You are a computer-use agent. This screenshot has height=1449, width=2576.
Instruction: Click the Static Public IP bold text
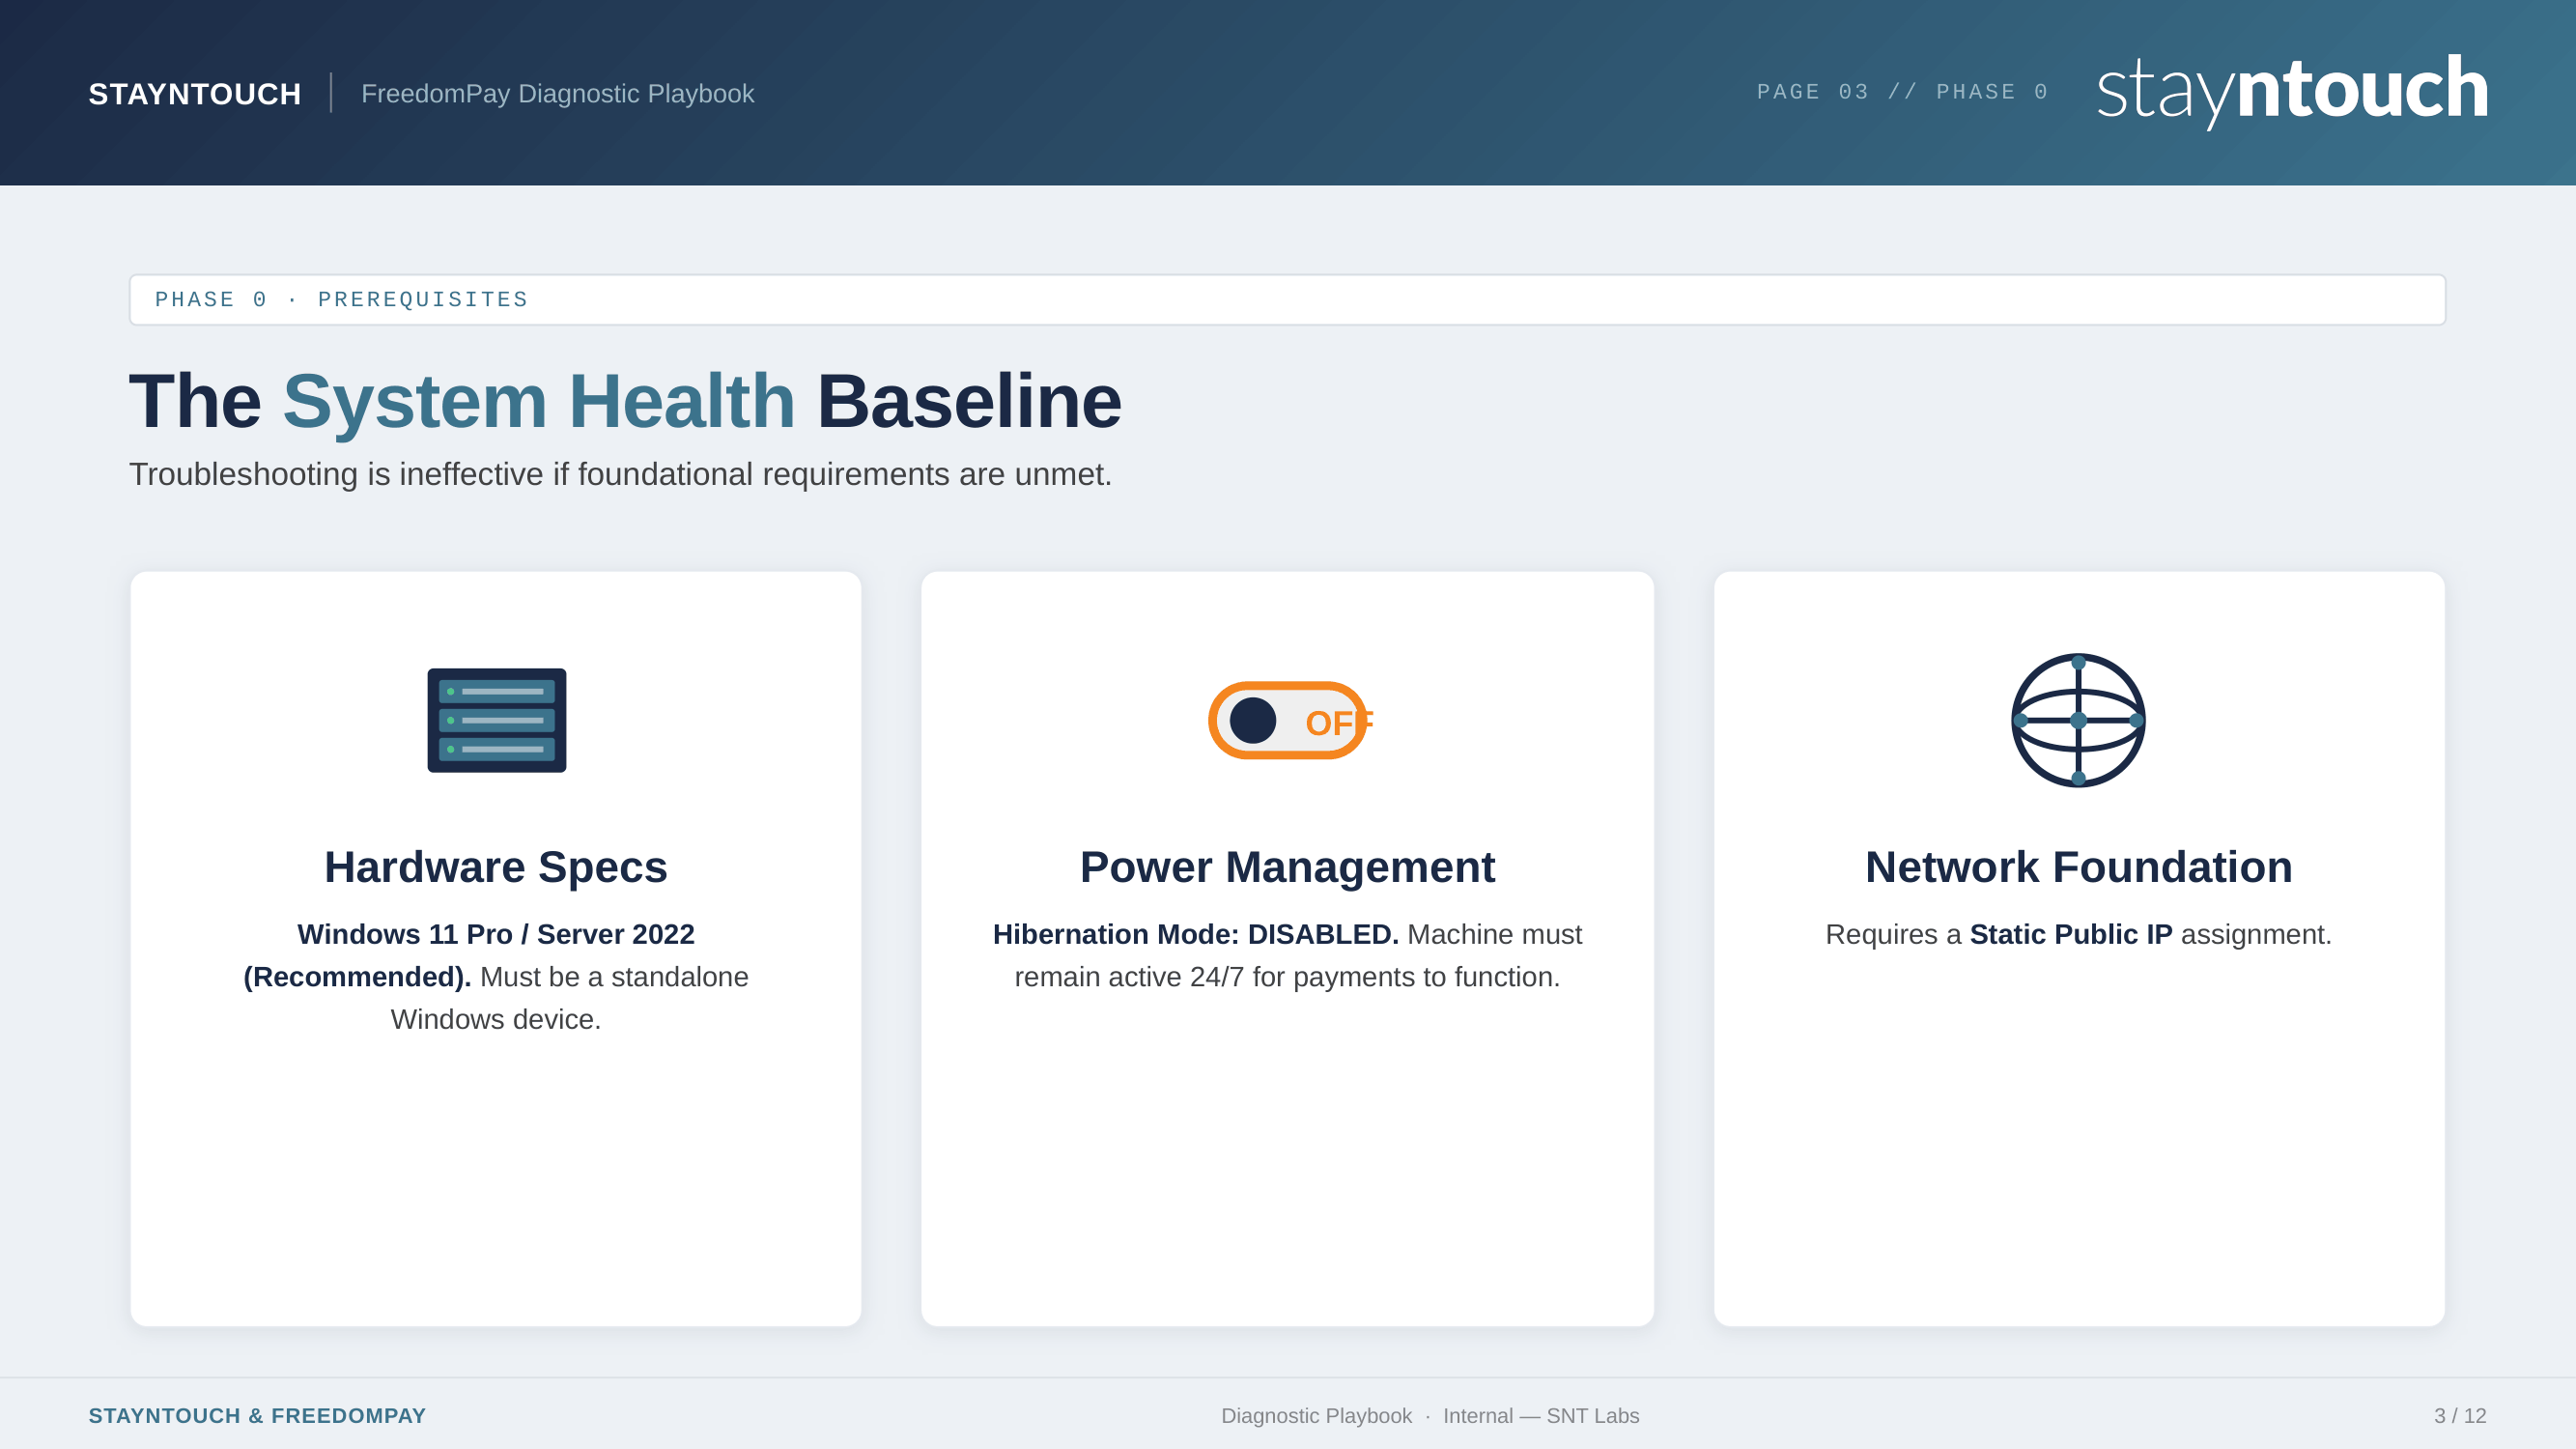[x=2070, y=934]
